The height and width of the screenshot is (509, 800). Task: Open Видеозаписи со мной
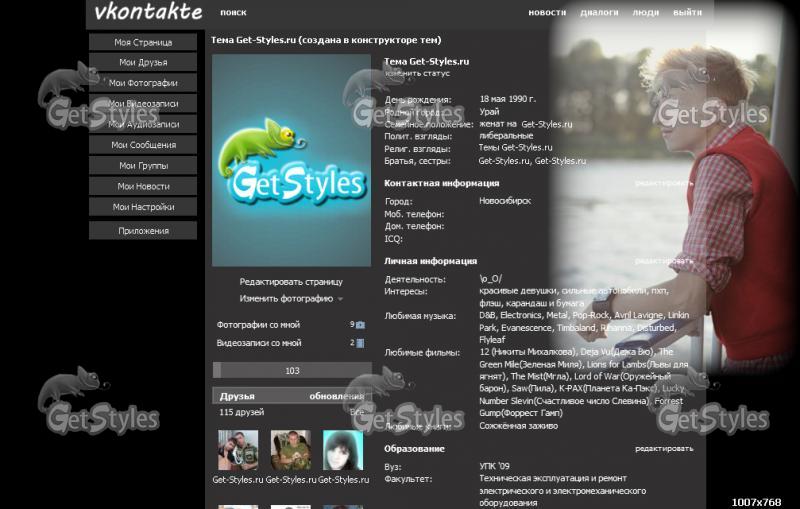click(259, 343)
